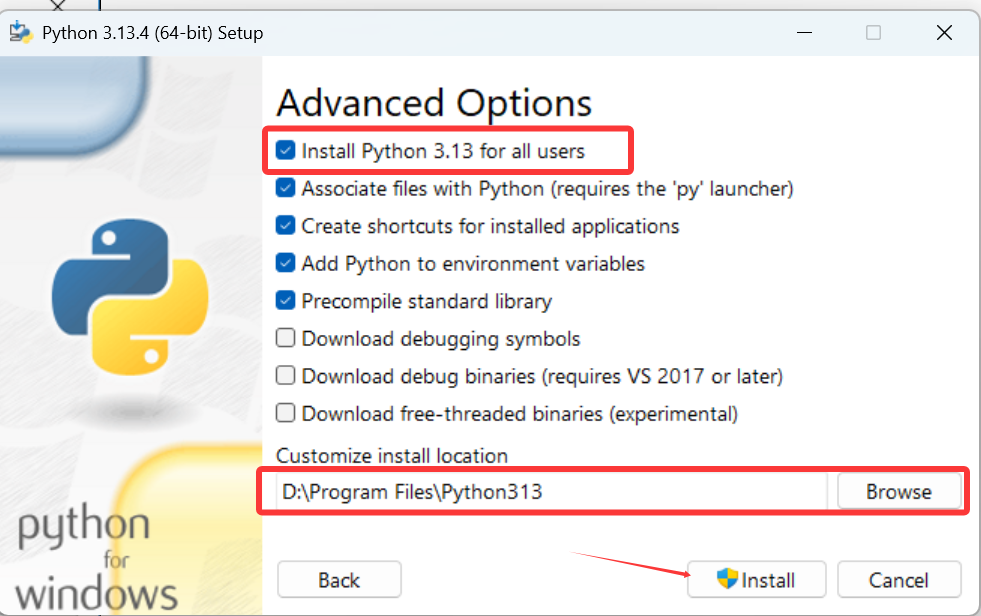This screenshot has width=981, height=616.
Task: Enable Download debugging symbols
Action: (x=285, y=338)
